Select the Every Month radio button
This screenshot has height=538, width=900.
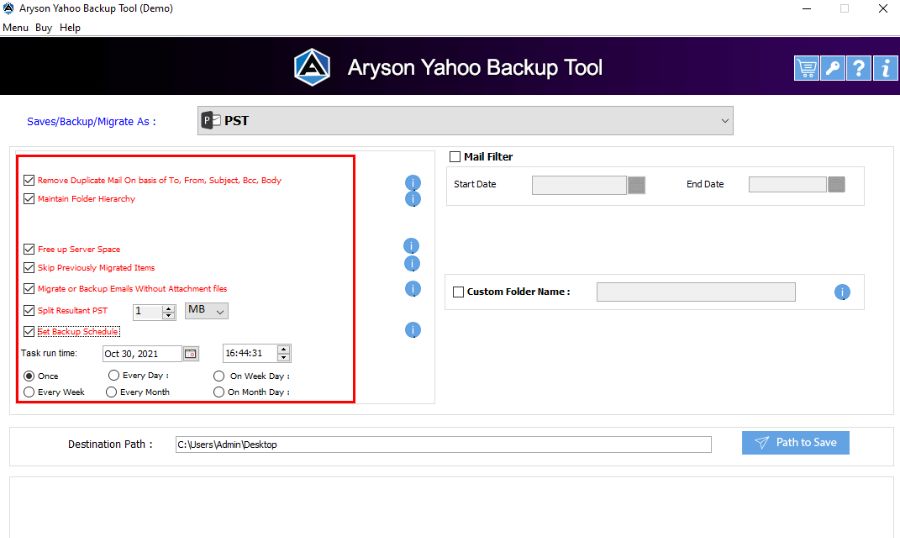[x=111, y=392]
